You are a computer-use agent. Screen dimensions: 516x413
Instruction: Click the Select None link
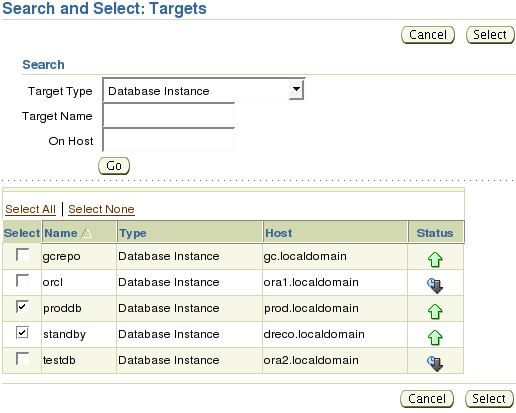coord(101,209)
